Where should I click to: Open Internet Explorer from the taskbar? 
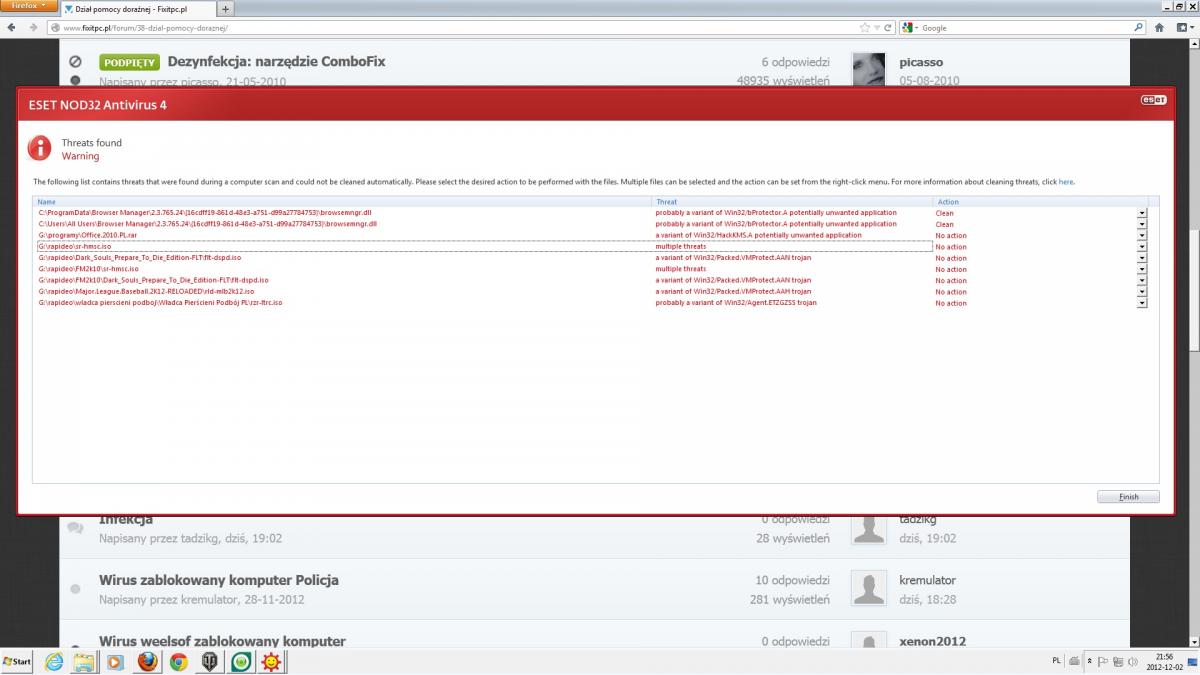click(53, 662)
